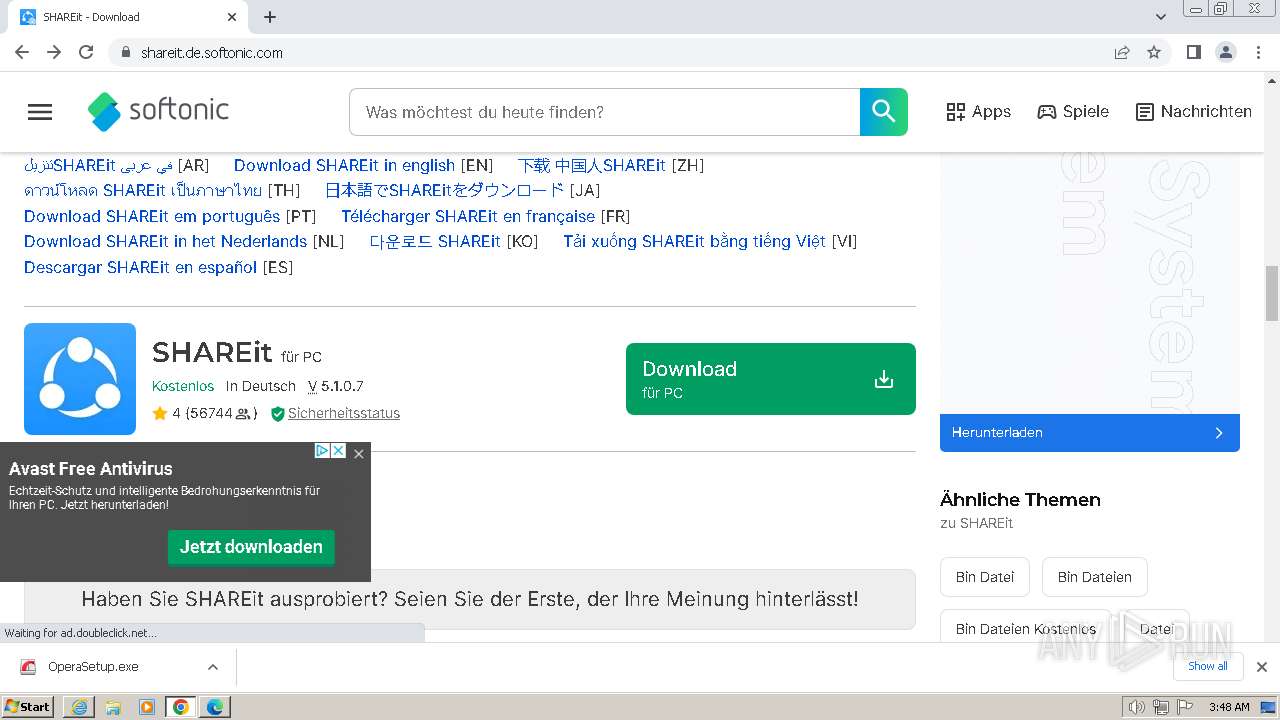This screenshot has height=720, width=1280.
Task: Open the Windows Start menu
Action: [x=28, y=707]
